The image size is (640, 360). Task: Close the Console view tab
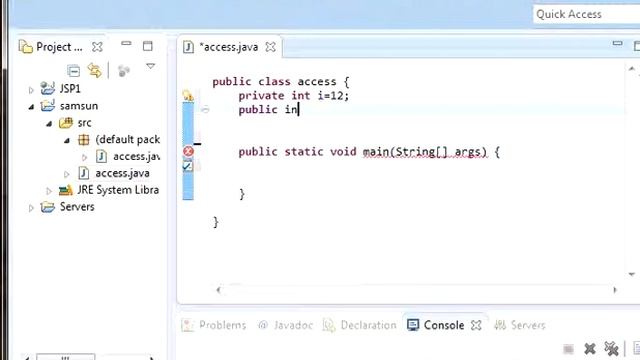coord(476,325)
